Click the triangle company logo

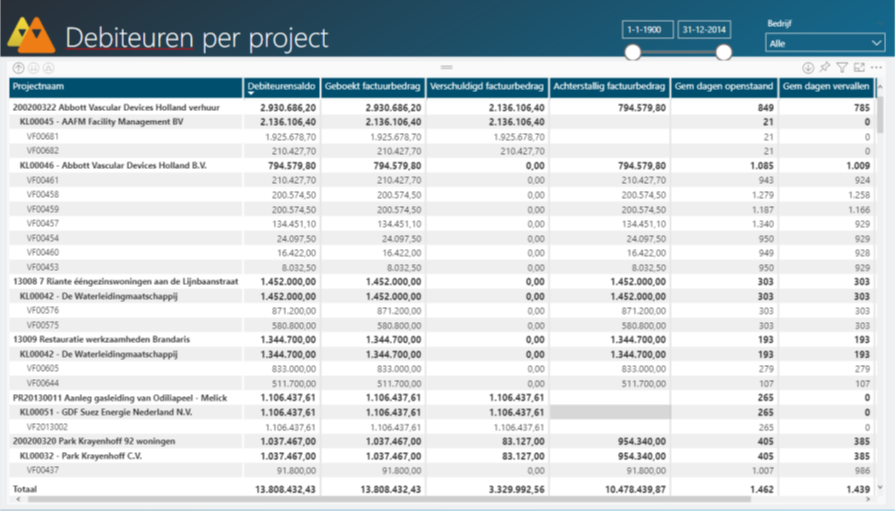[31, 34]
